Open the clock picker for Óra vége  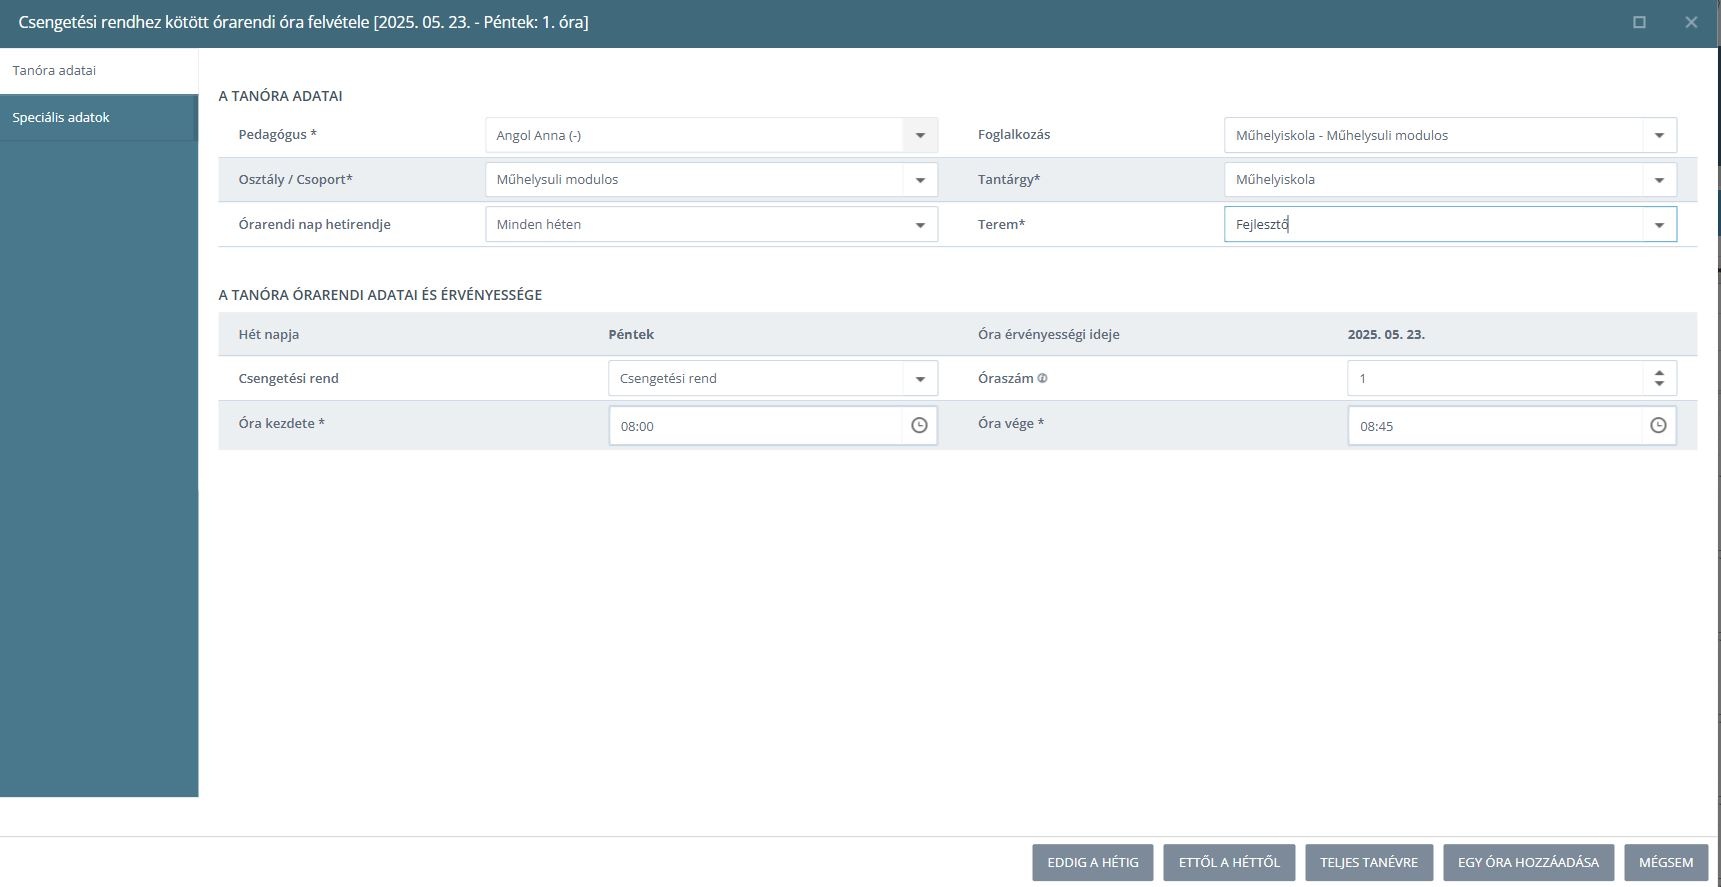(1658, 425)
